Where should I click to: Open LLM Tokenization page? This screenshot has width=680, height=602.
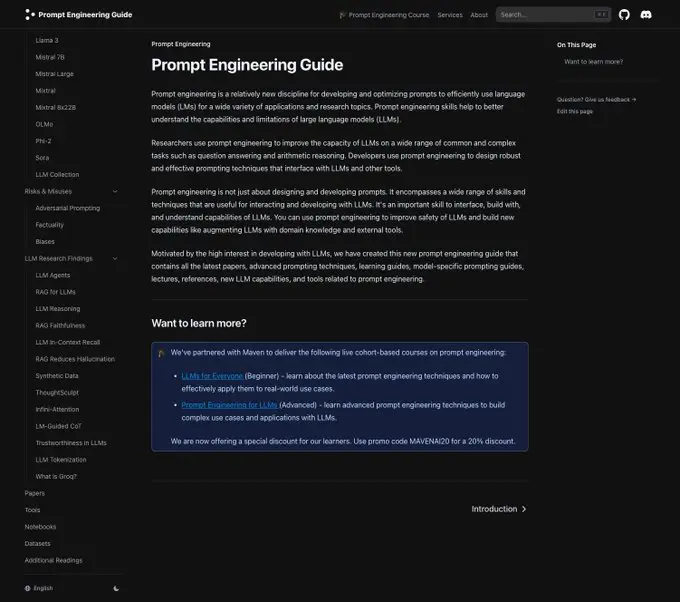pyautogui.click(x=61, y=460)
